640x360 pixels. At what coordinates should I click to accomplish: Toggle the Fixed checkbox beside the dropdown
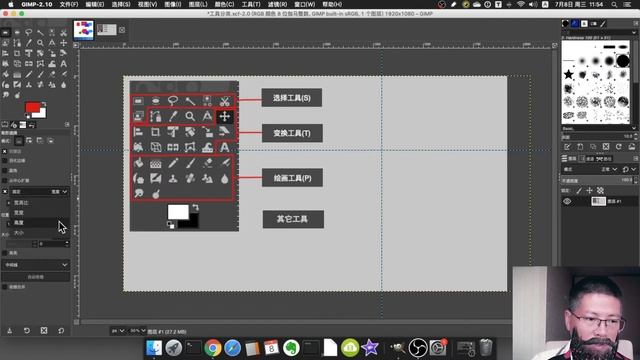pyautogui.click(x=5, y=191)
